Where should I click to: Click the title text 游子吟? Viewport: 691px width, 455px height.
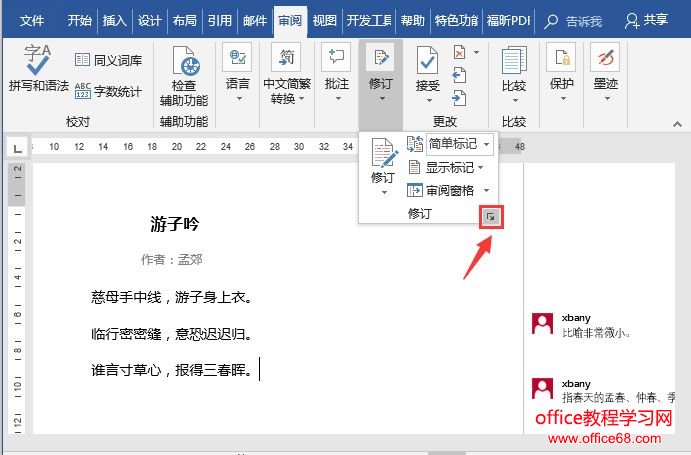point(175,224)
